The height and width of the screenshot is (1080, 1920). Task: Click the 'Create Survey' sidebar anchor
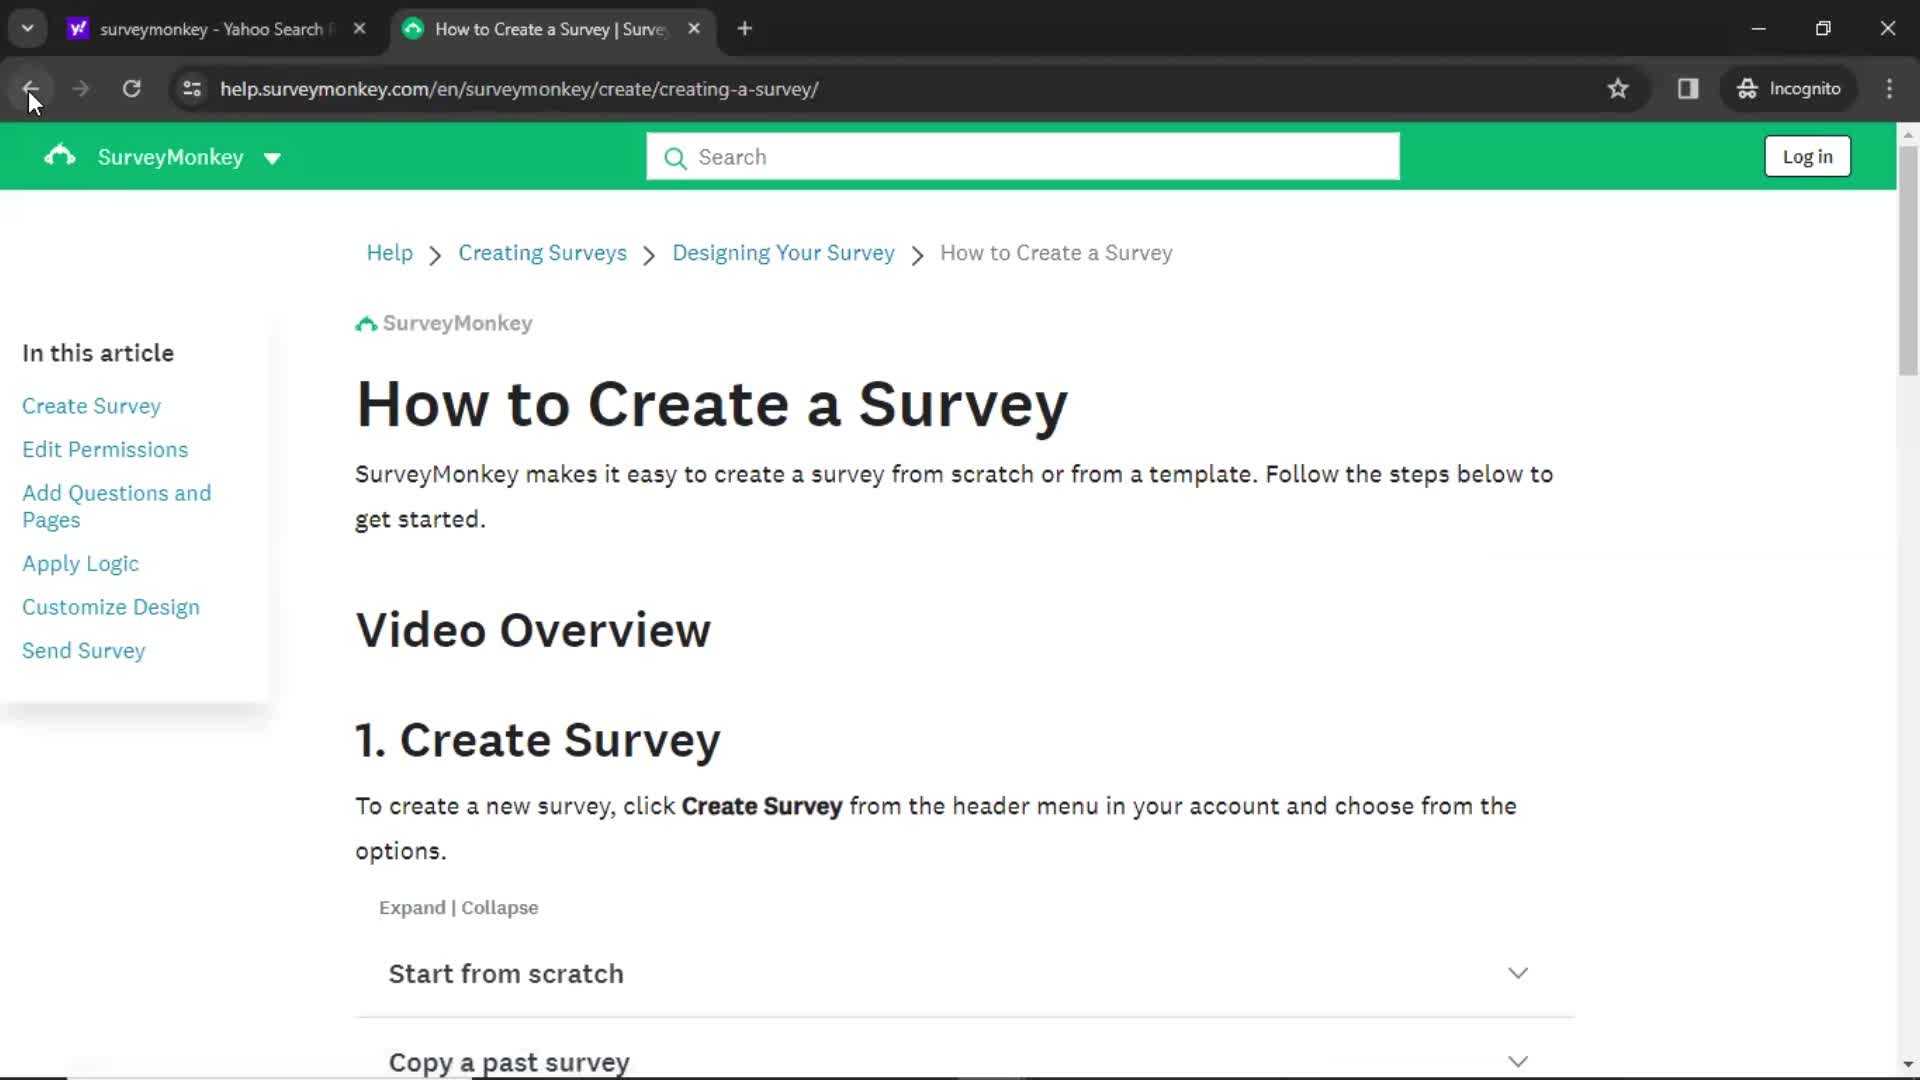tap(91, 406)
